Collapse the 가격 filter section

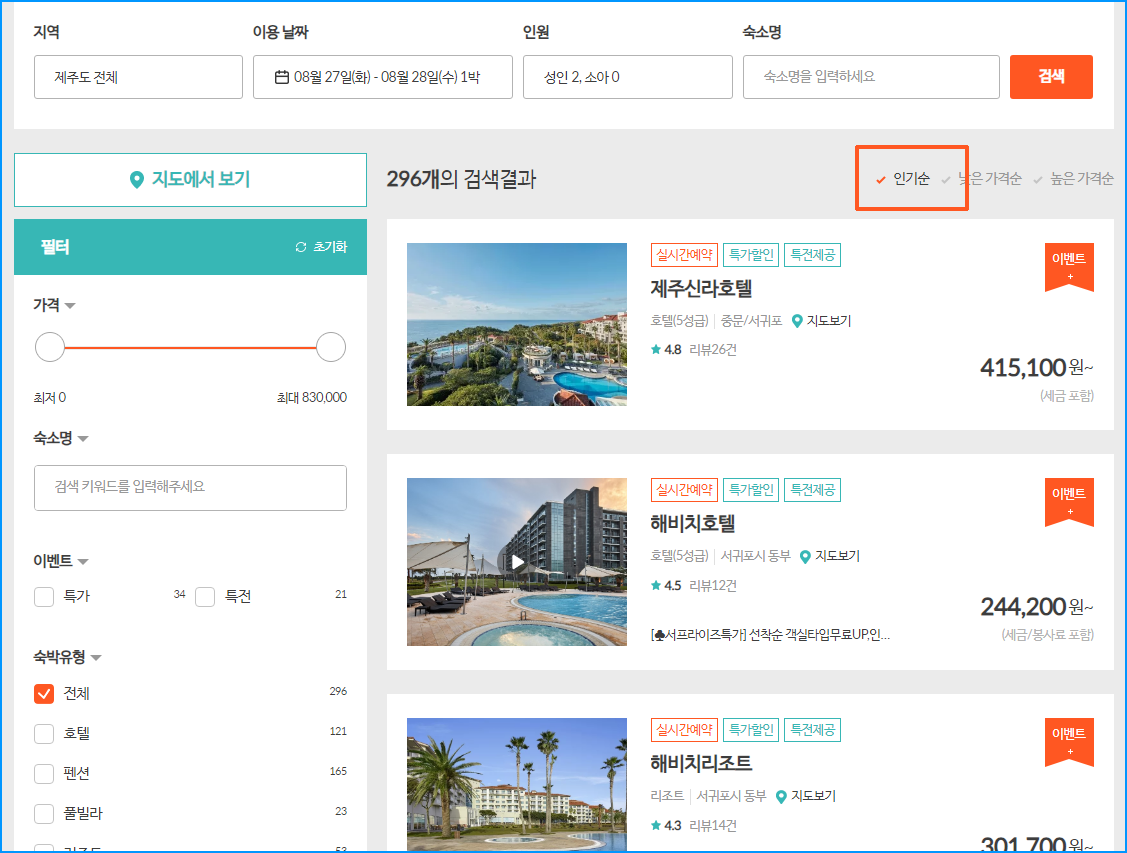[x=54, y=305]
